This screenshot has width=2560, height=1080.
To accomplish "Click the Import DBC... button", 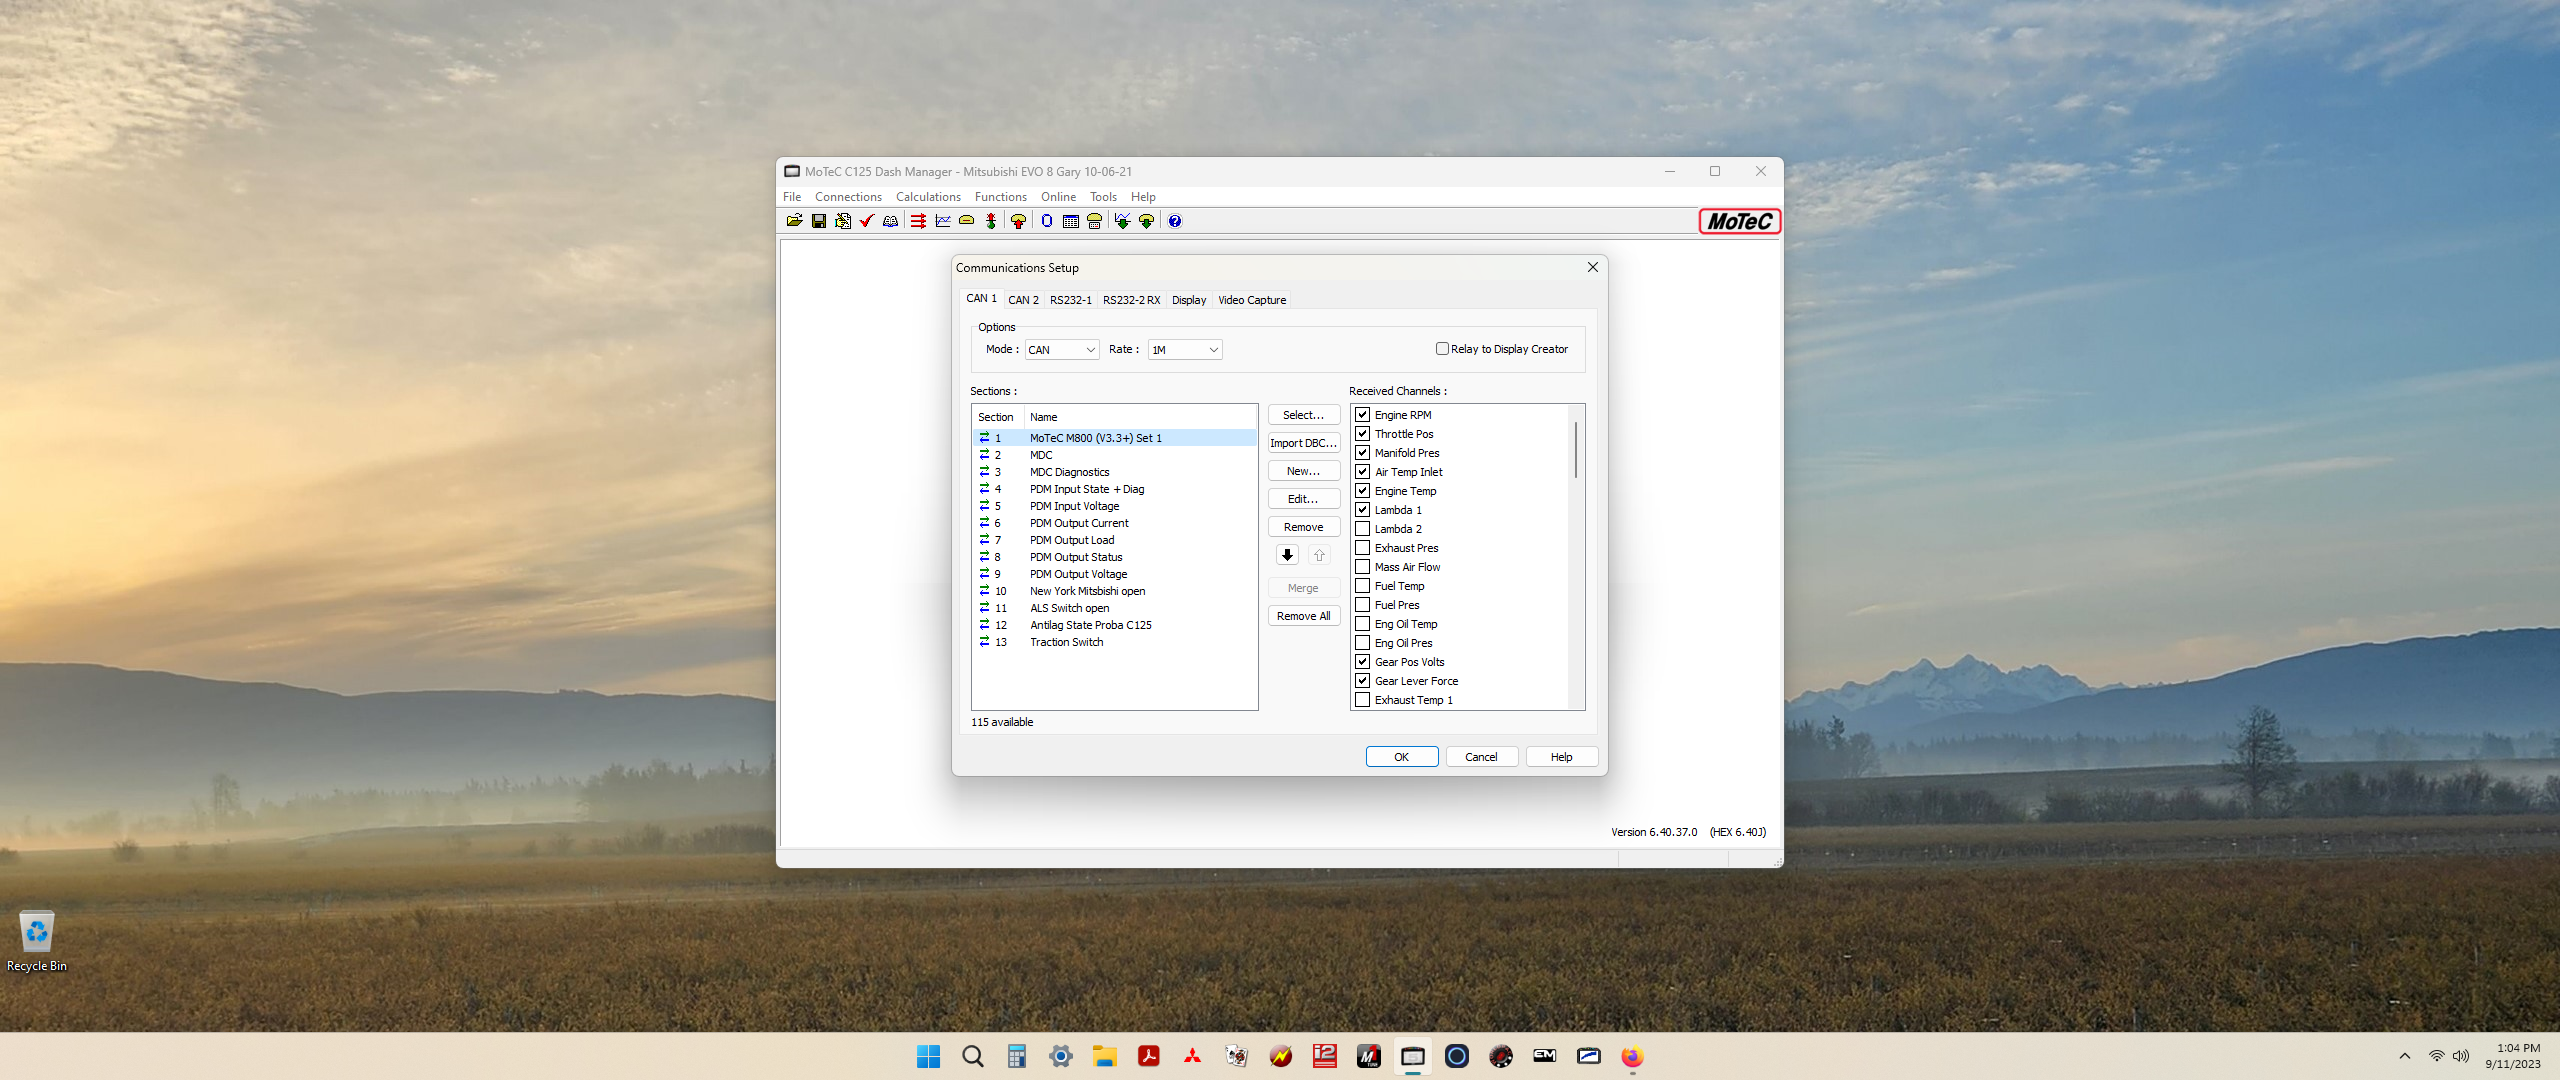I will pos(1304,443).
